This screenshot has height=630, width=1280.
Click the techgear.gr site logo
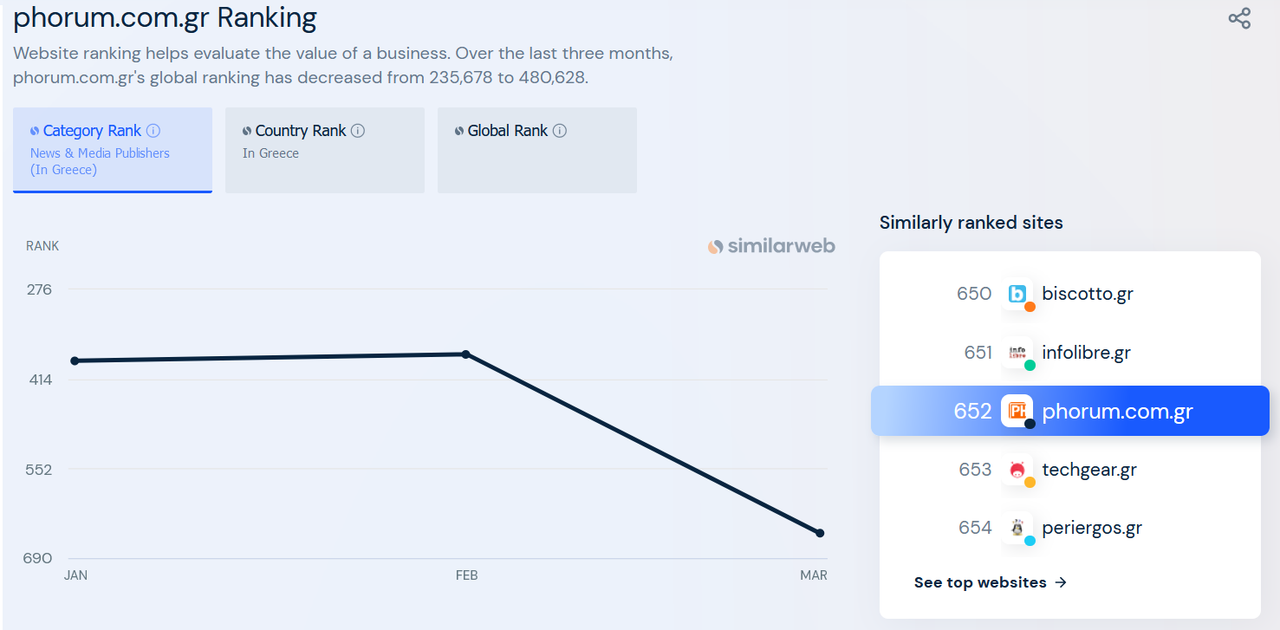click(1017, 470)
